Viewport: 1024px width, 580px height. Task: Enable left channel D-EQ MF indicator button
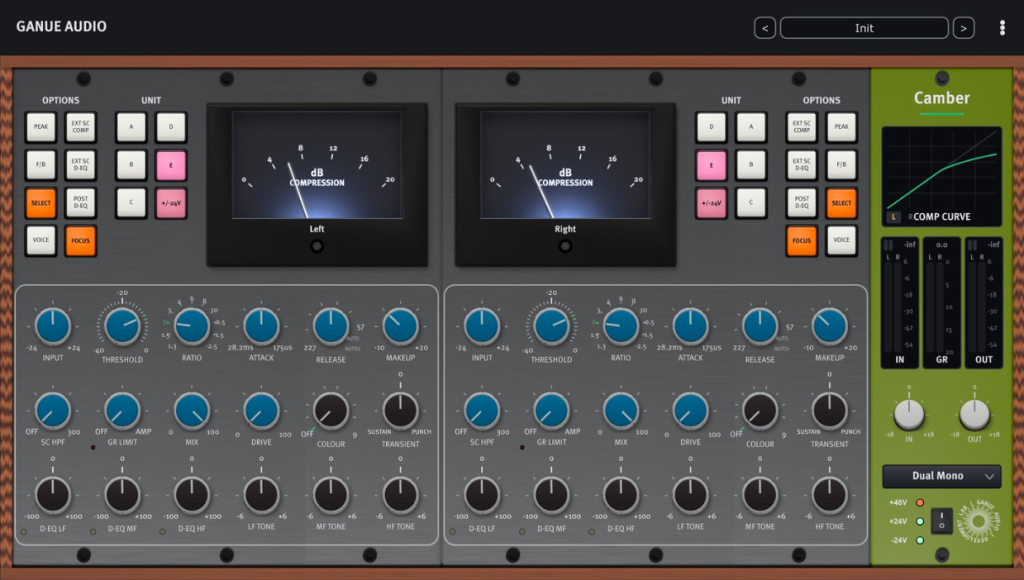coord(93,532)
